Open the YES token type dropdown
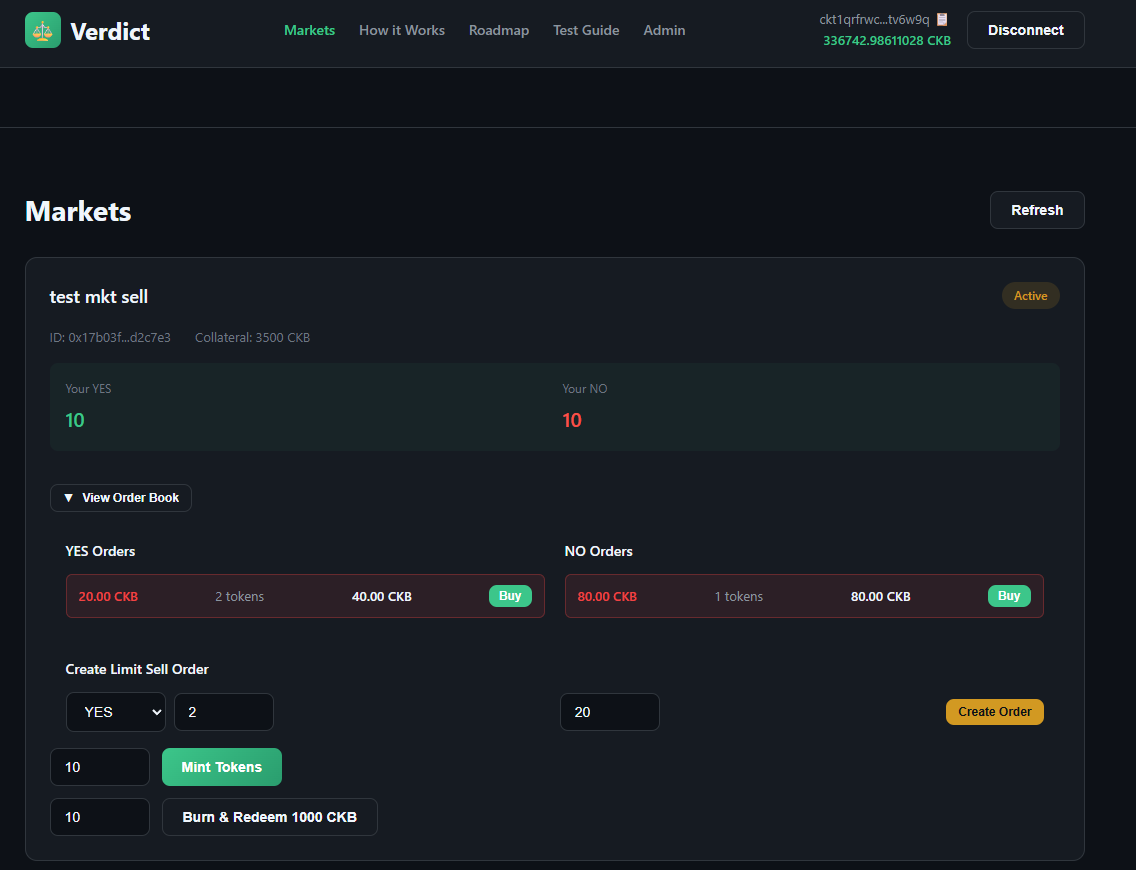Image resolution: width=1136 pixels, height=870 pixels. click(x=116, y=712)
